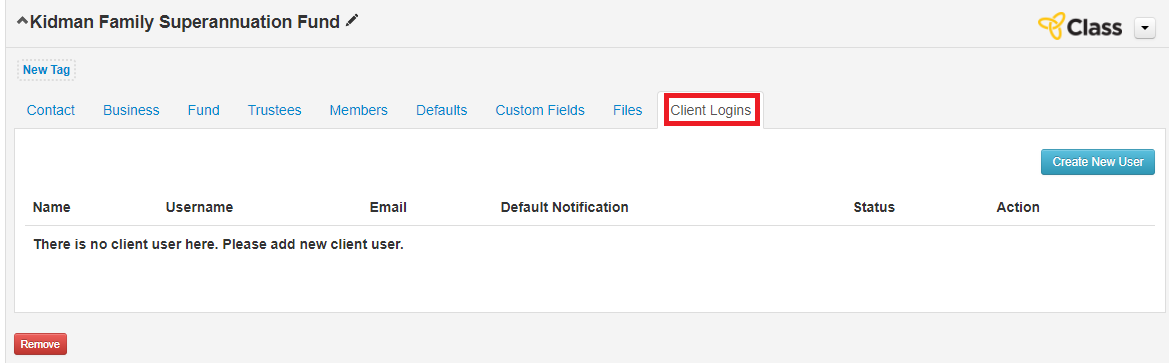Click the Status column header
This screenshot has width=1169, height=363.
click(874, 207)
